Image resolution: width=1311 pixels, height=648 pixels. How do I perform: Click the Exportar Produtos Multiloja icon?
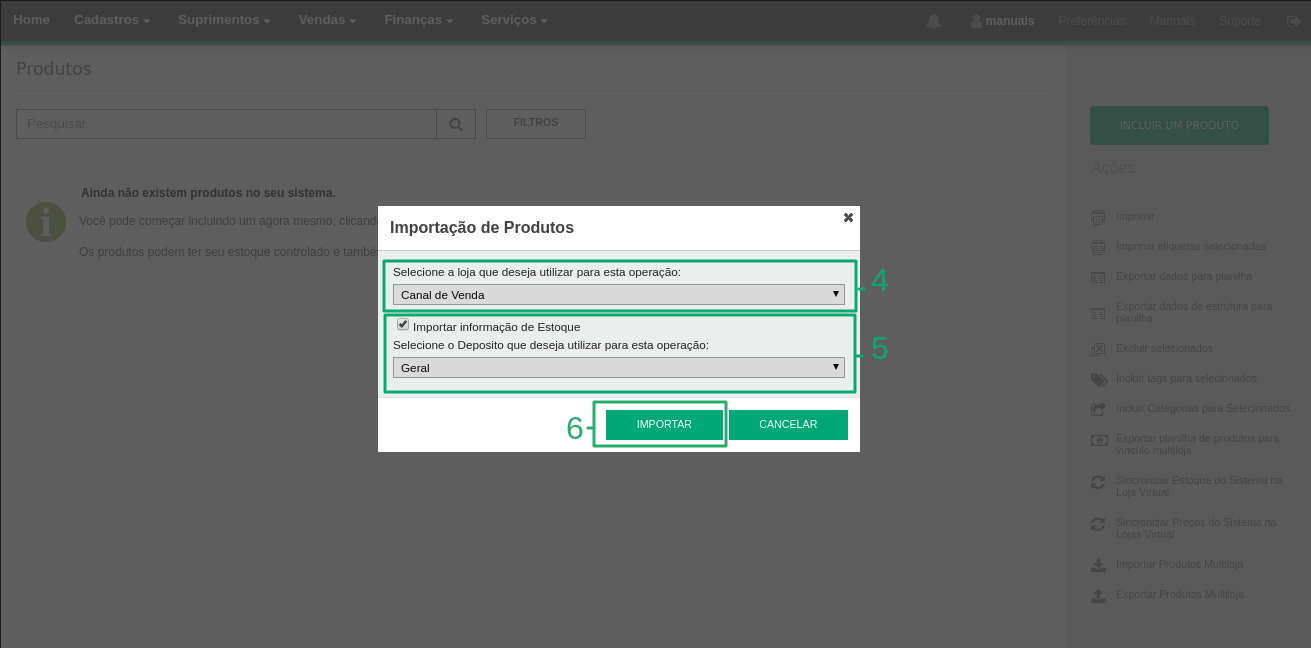1098,595
